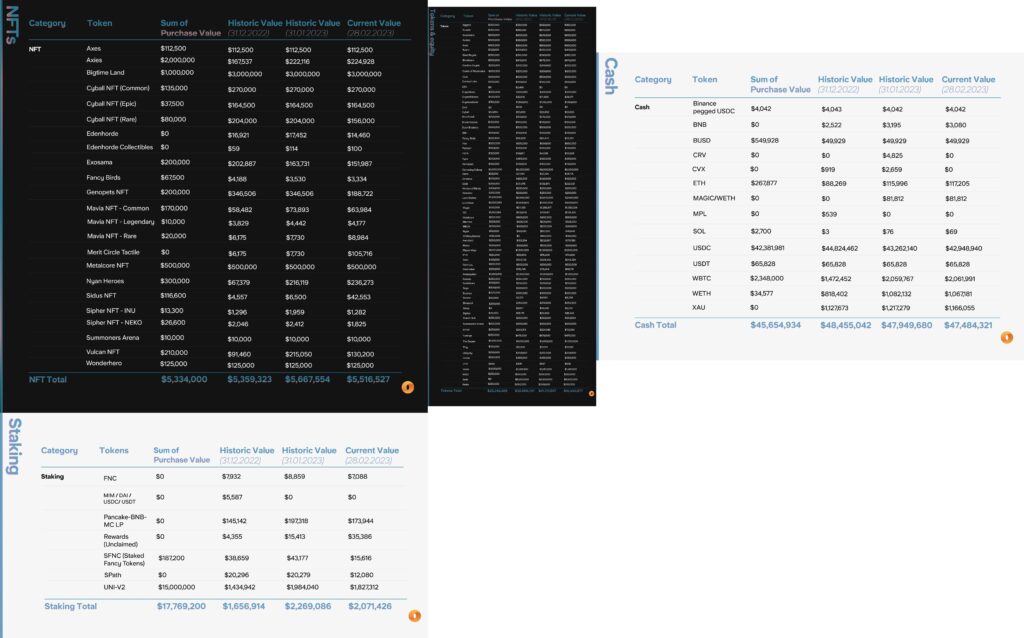
Task: Select the 'Category' header in the NFTs table
Action: (47, 23)
